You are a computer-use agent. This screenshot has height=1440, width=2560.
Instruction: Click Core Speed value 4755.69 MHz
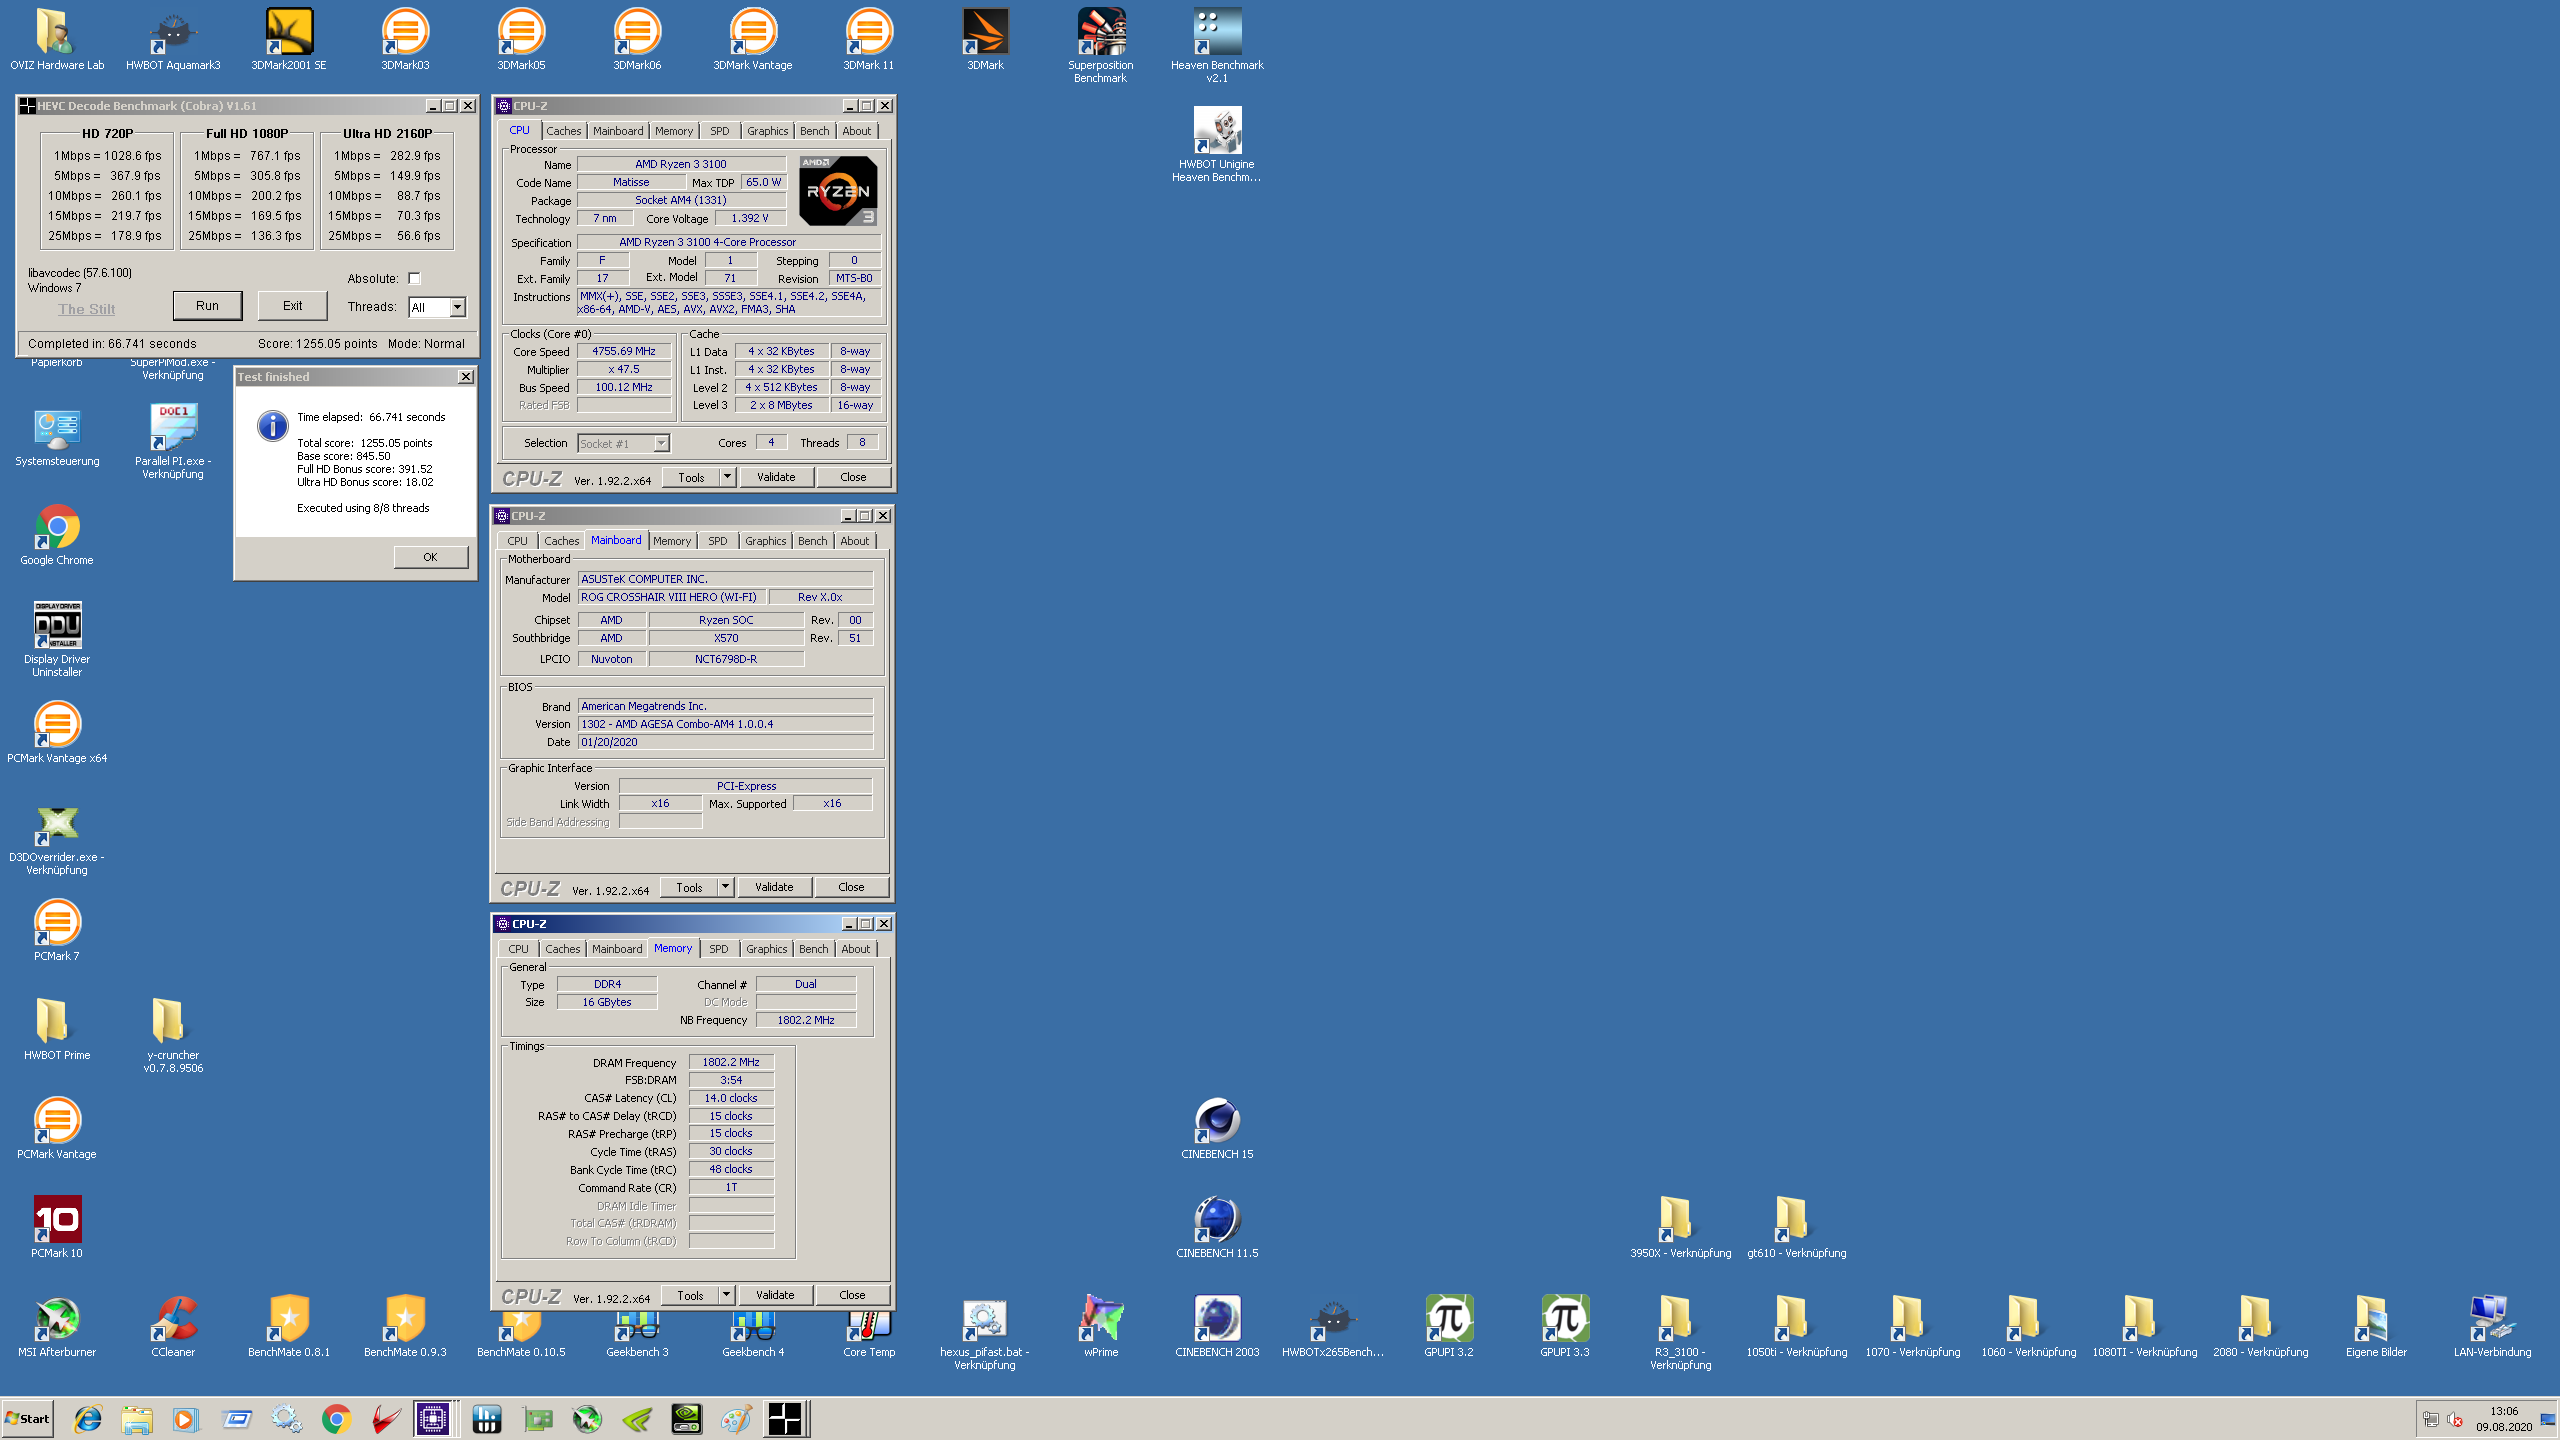pyautogui.click(x=624, y=351)
